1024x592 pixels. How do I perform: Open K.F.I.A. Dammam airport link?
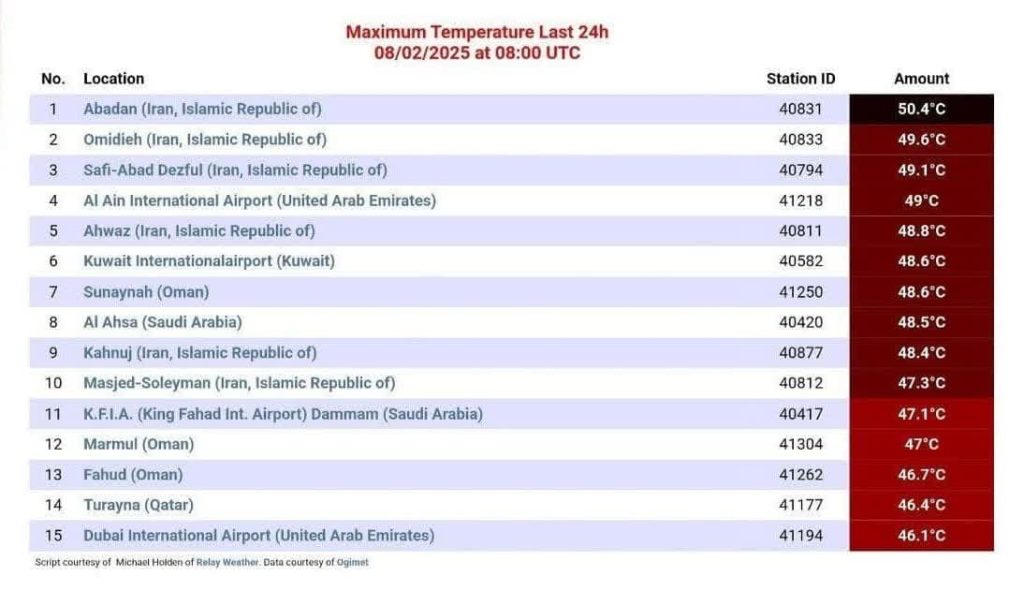click(x=283, y=414)
